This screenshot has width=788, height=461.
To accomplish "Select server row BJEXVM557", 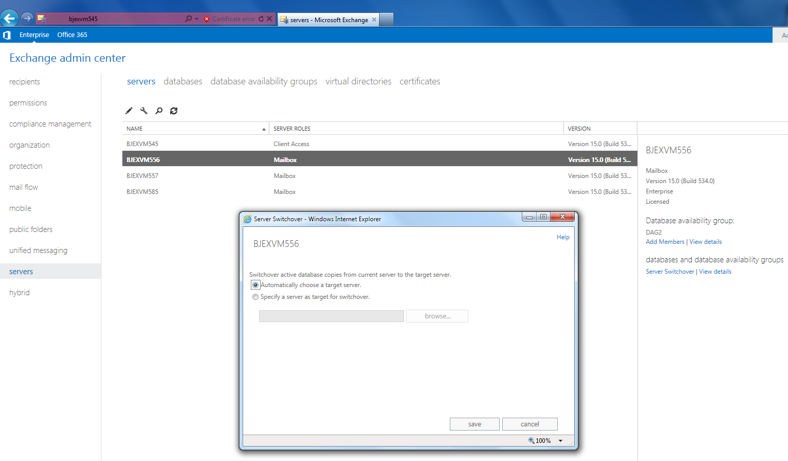I will [x=379, y=176].
